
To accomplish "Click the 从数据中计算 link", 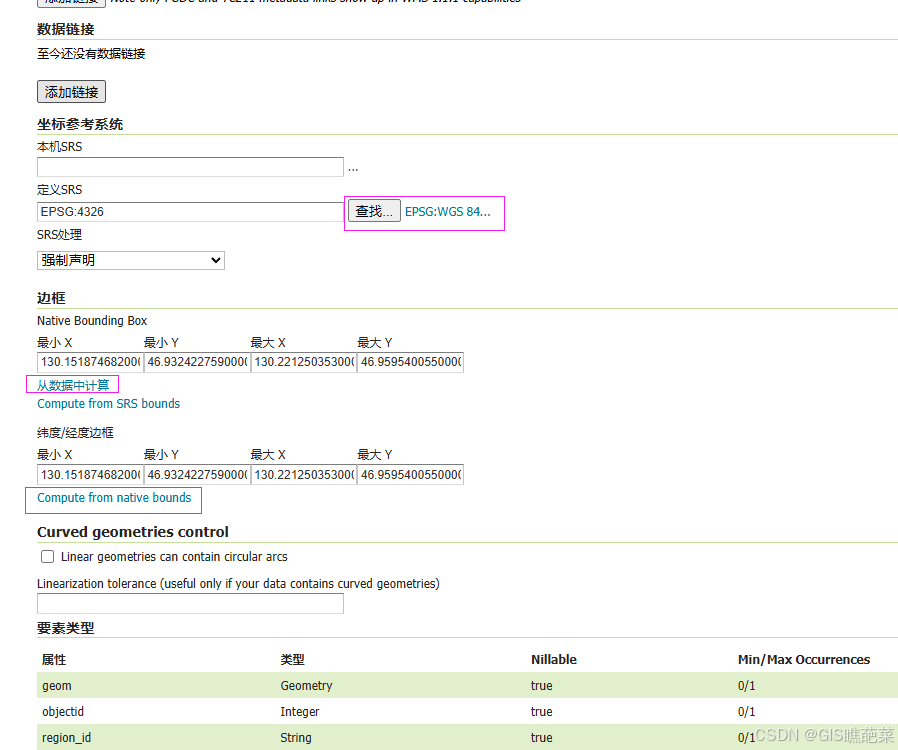I will (73, 385).
